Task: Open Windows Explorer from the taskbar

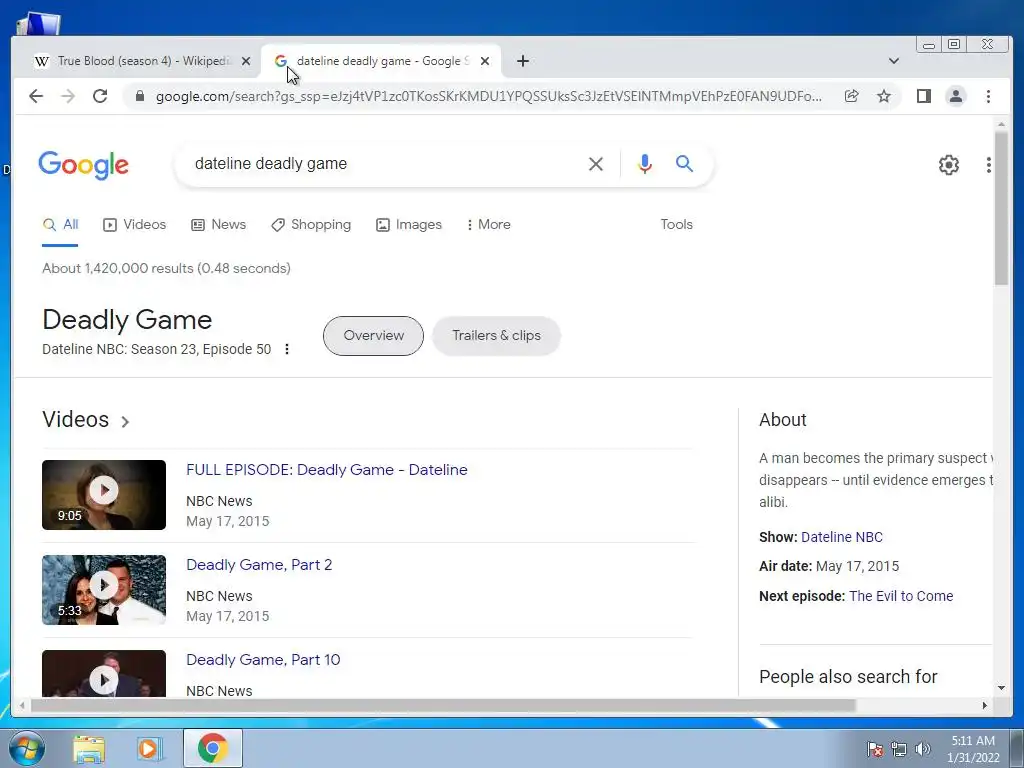Action: [89, 749]
